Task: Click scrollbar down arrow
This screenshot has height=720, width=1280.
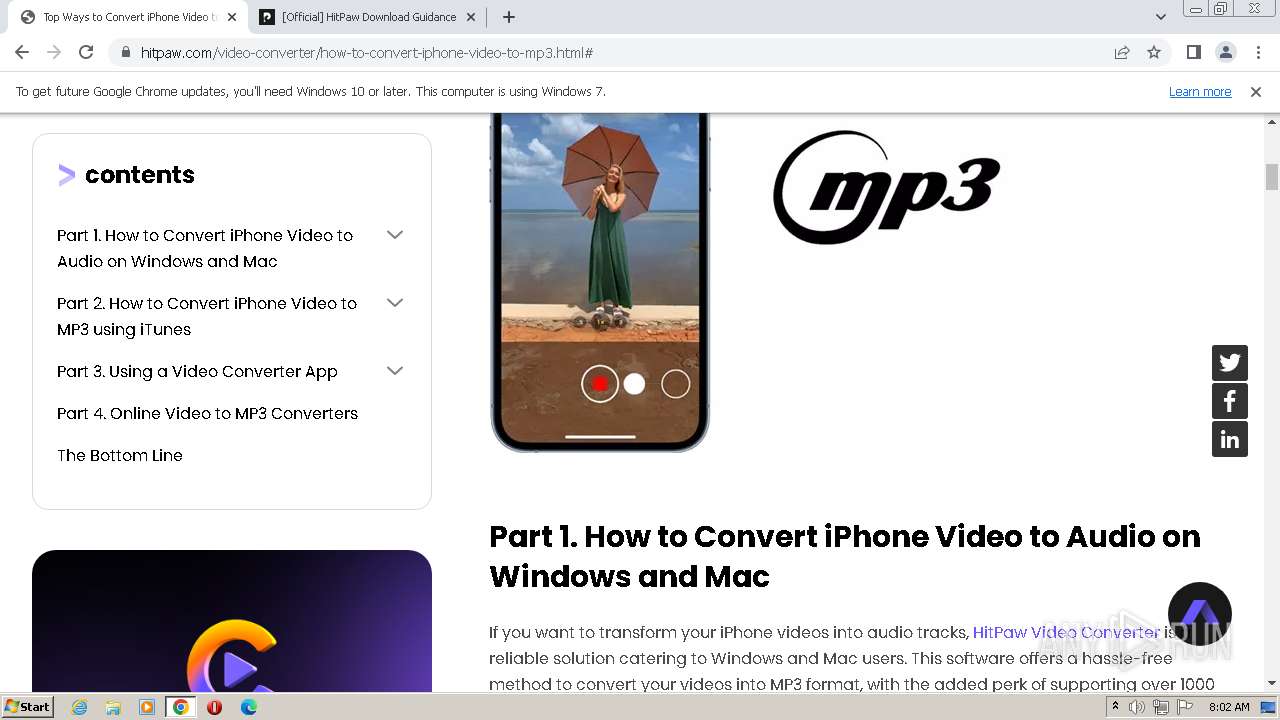Action: [x=1272, y=683]
